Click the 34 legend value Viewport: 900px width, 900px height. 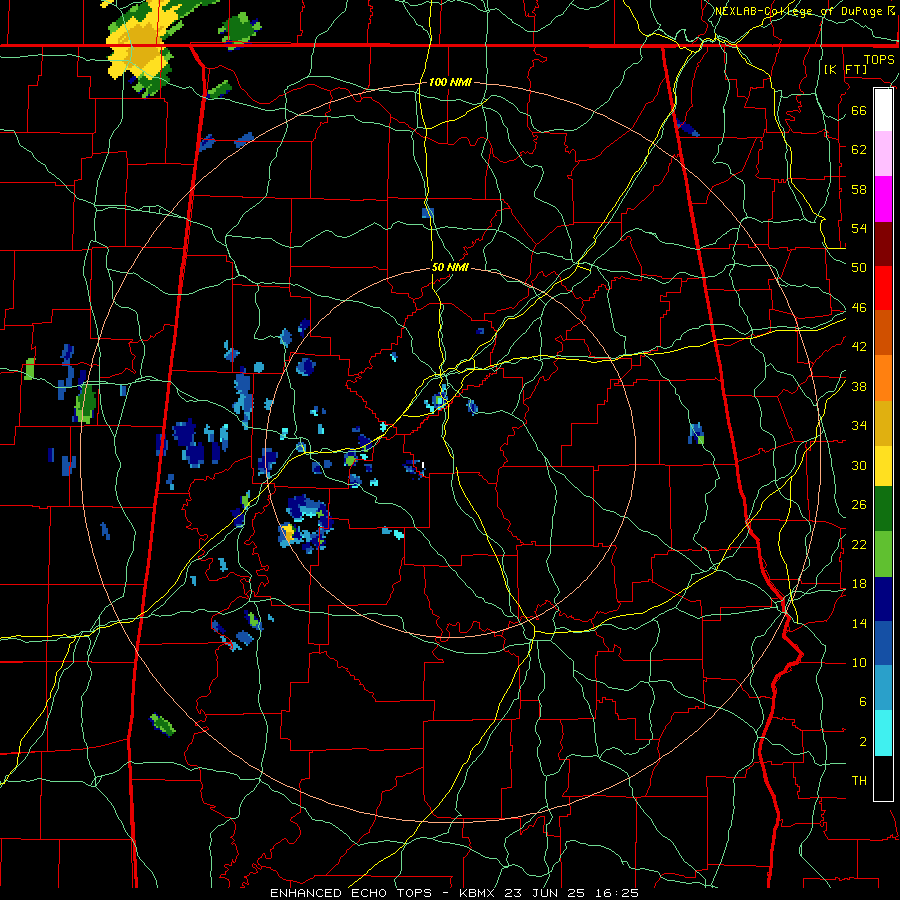point(859,426)
